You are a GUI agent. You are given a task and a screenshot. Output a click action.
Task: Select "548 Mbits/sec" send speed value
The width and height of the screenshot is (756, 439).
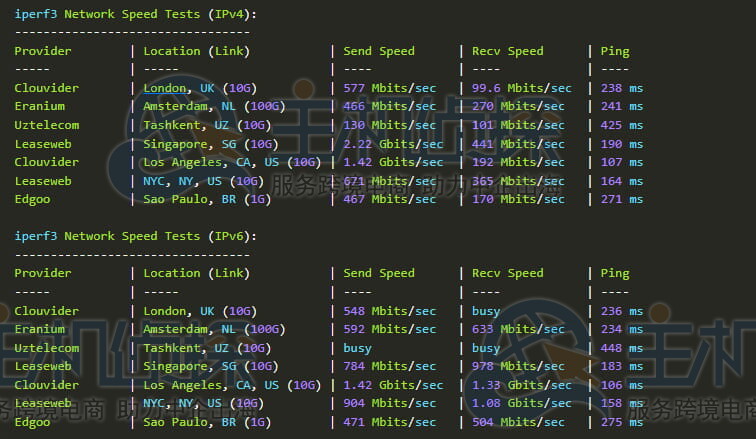point(390,311)
